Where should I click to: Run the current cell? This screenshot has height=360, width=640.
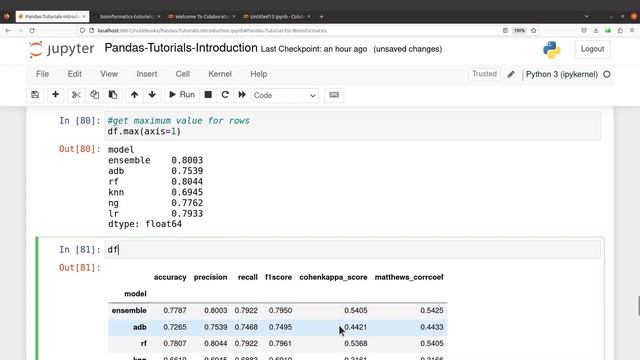point(182,95)
